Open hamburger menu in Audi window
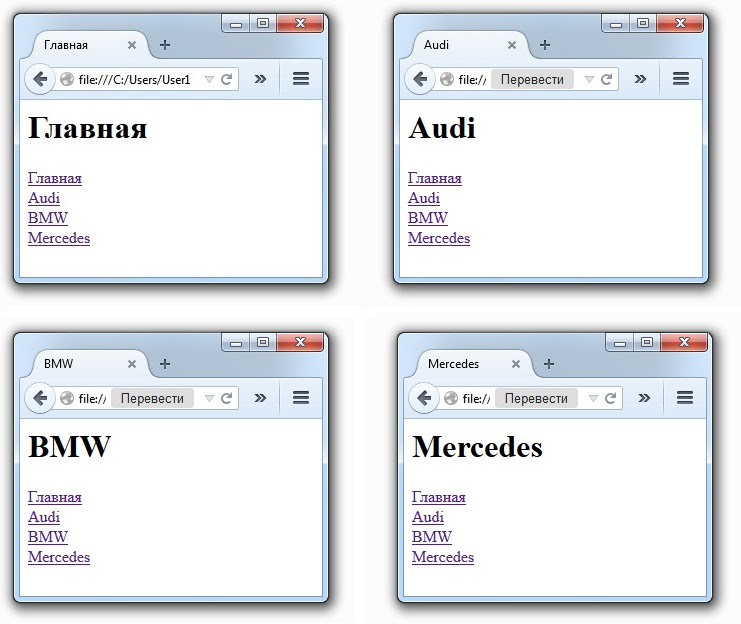Image resolution: width=741 pixels, height=624 pixels. point(681,78)
